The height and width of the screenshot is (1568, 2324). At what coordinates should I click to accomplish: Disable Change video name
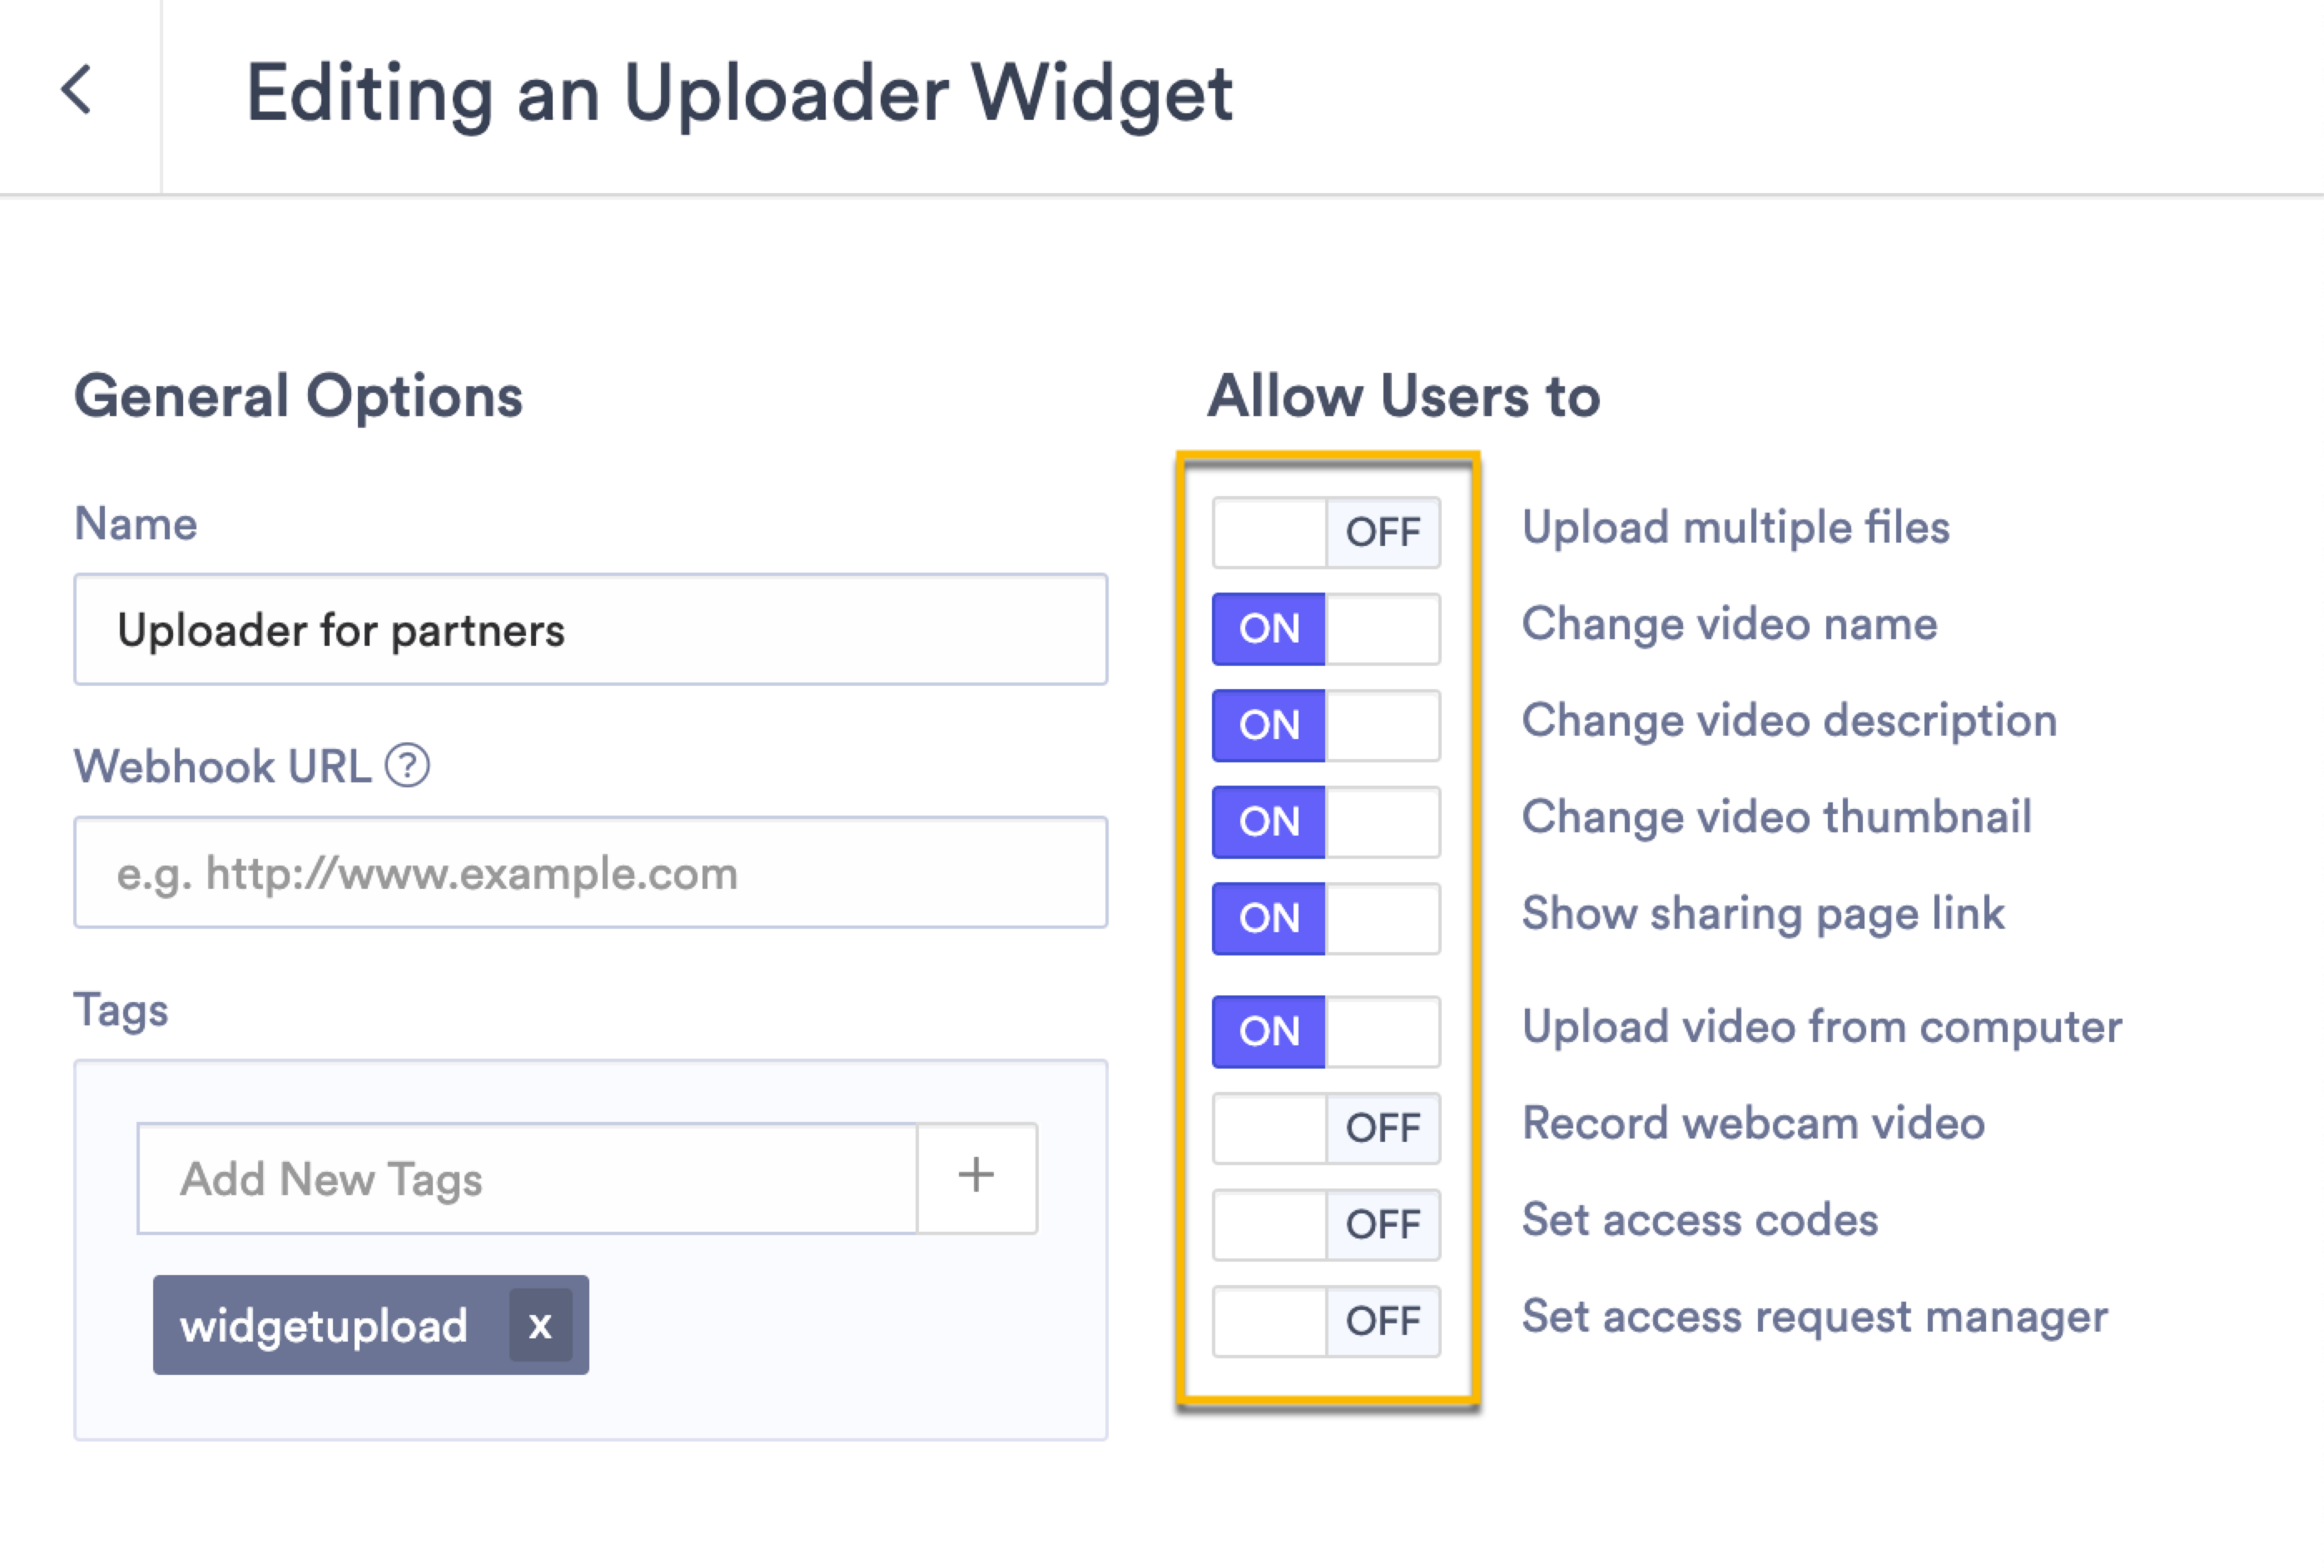click(x=1325, y=628)
